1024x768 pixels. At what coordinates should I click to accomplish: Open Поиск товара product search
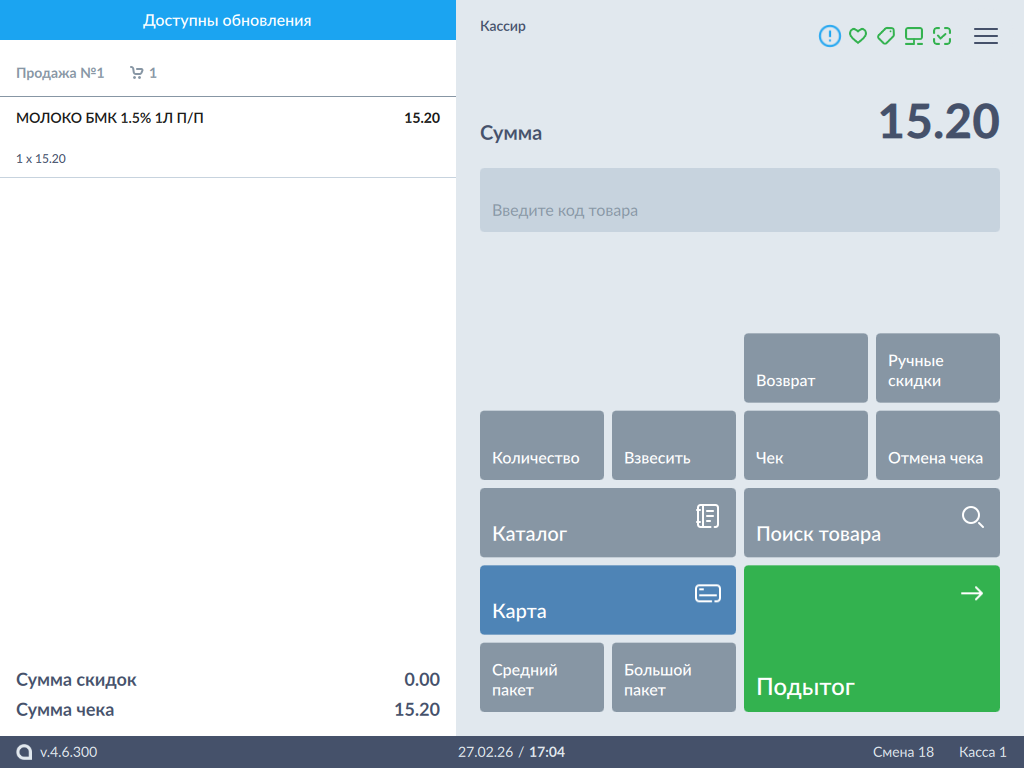[871, 522]
